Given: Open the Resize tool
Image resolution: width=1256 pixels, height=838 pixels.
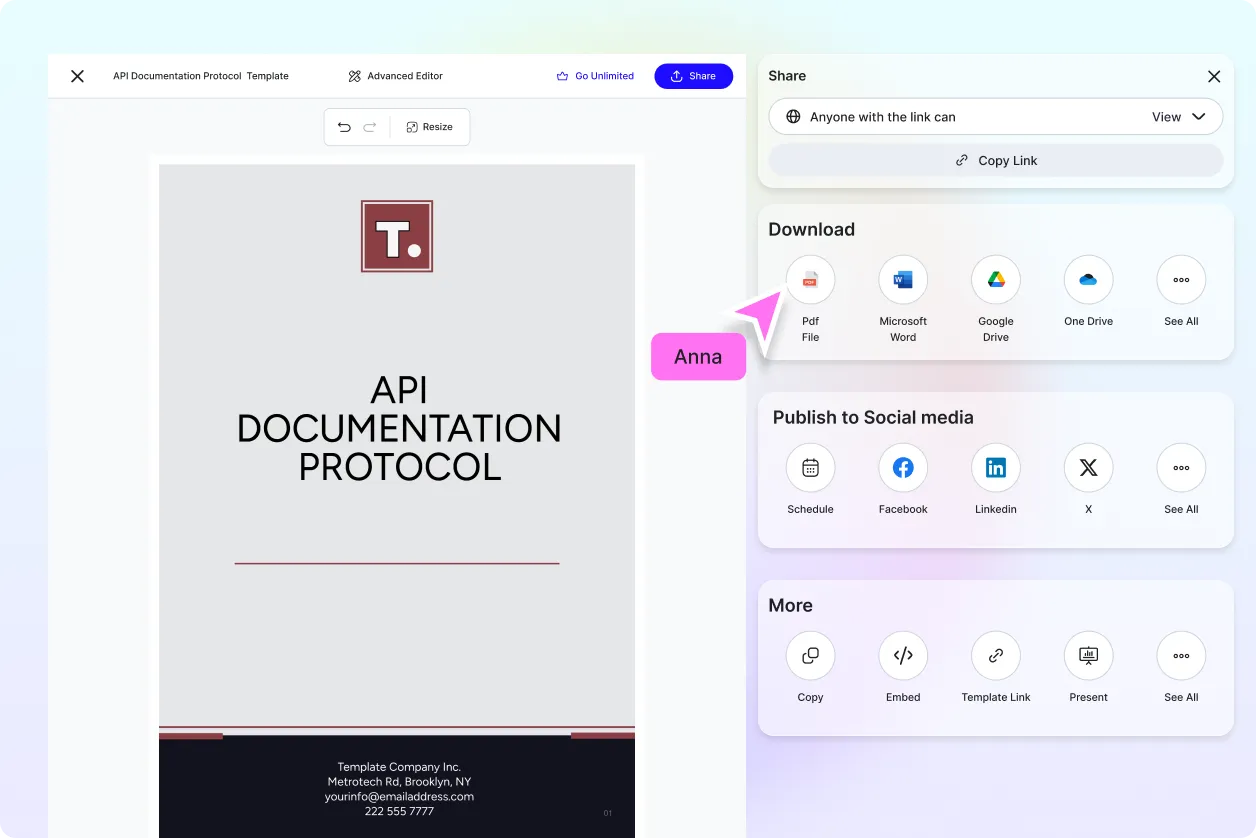Looking at the screenshot, I should click(430, 127).
